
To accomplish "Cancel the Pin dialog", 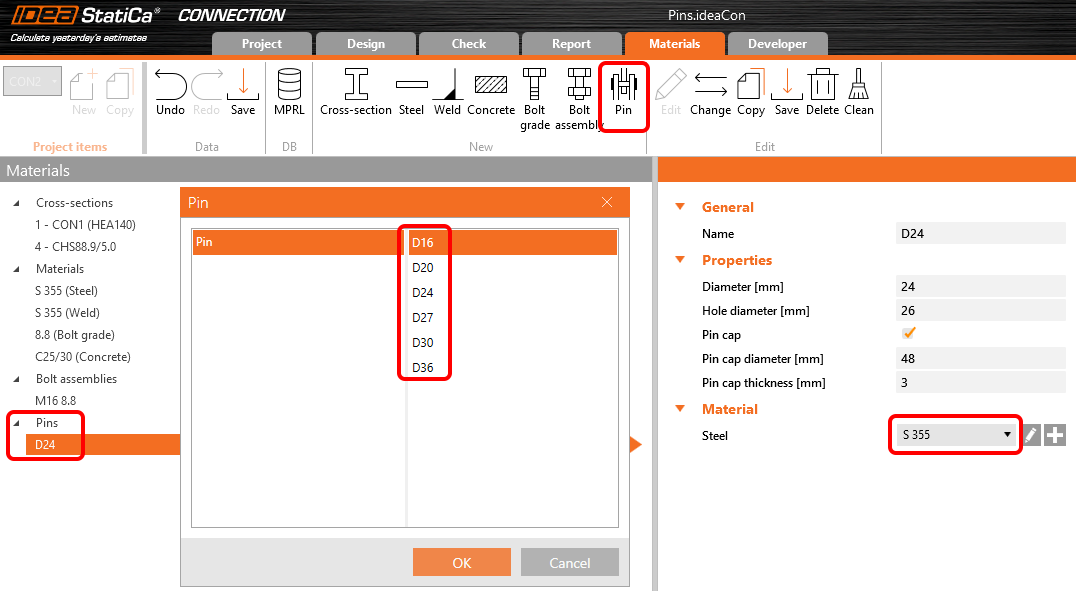I will pos(569,562).
